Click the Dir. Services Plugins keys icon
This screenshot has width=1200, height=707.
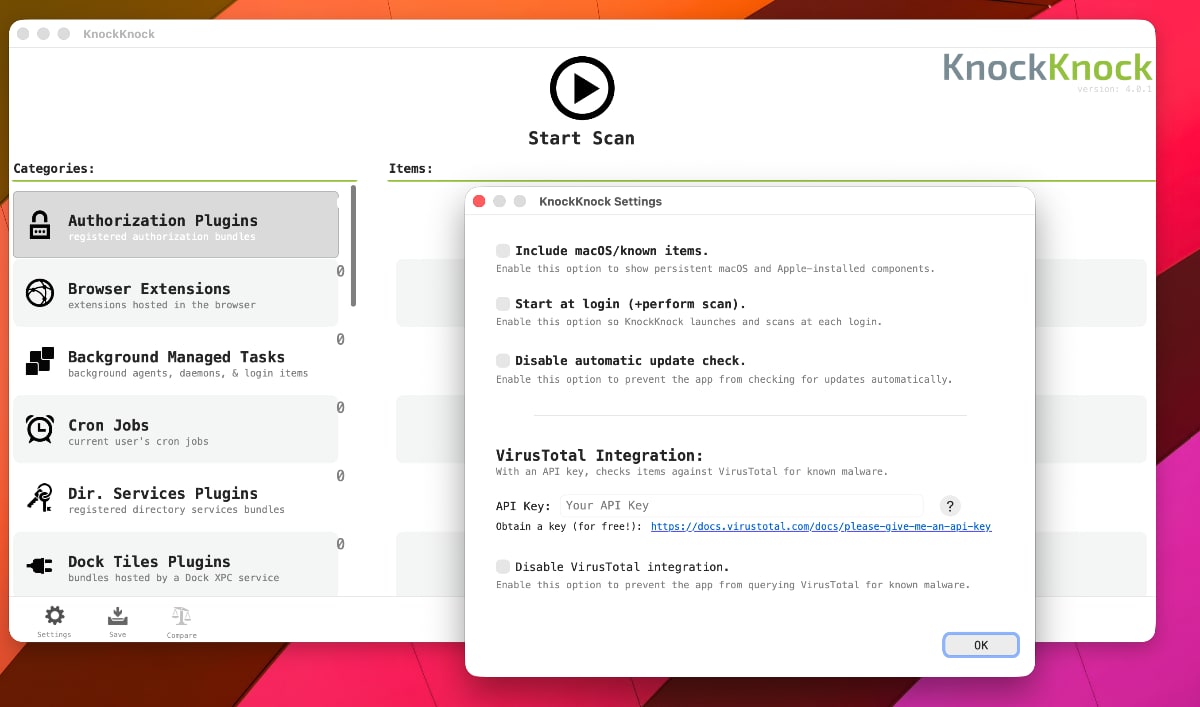coord(39,497)
